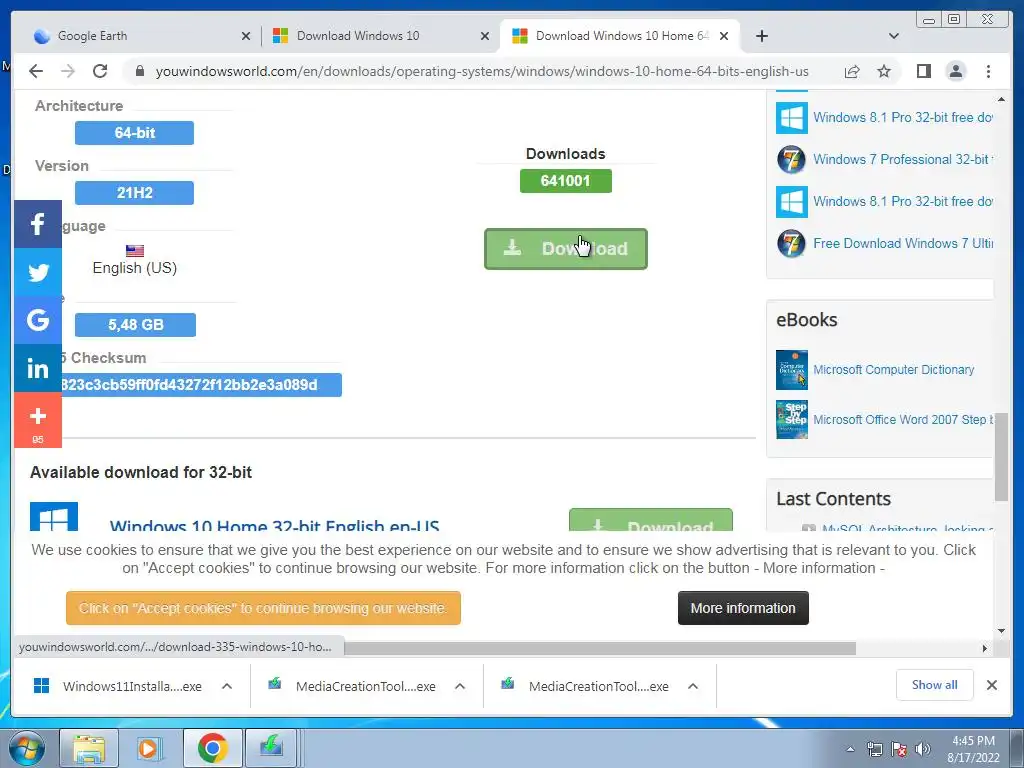Open the taskbar clock showing 4:45 PM
This screenshot has height=768, width=1024.
[973, 749]
